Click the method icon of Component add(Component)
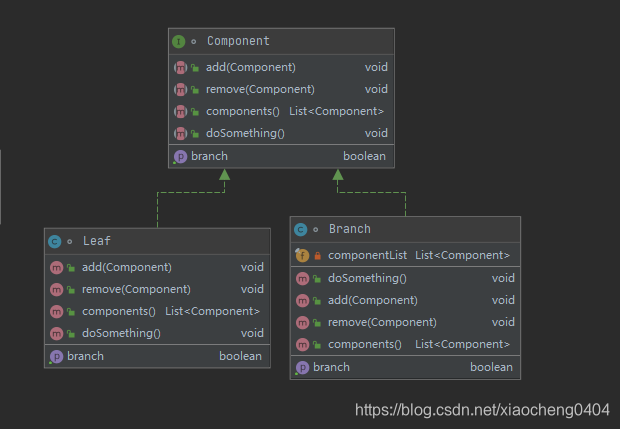Viewport: 620px width, 429px height. tap(180, 68)
